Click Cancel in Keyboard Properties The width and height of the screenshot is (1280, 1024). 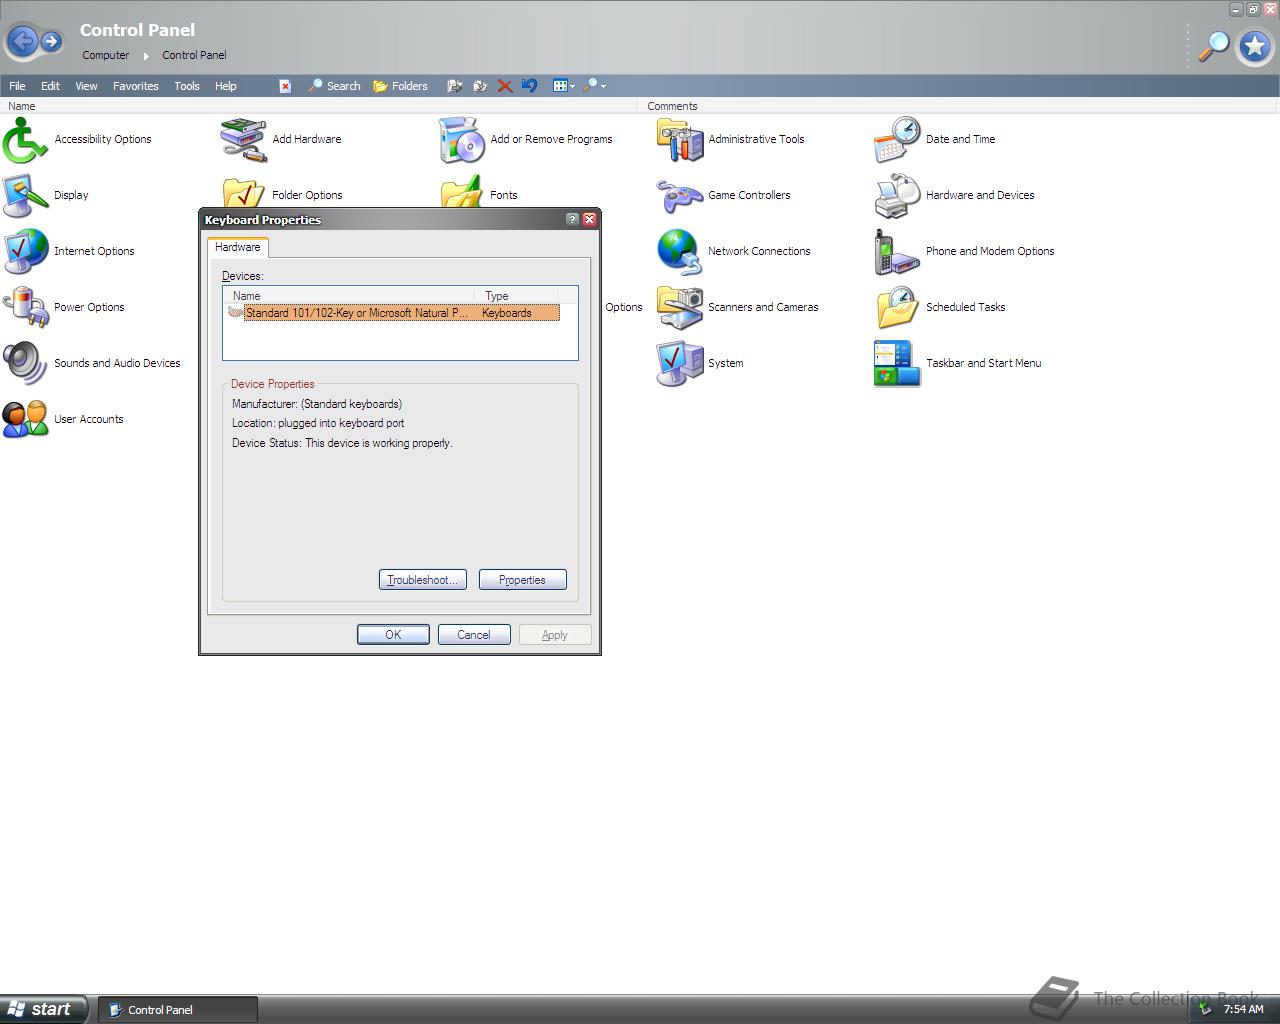coord(474,635)
